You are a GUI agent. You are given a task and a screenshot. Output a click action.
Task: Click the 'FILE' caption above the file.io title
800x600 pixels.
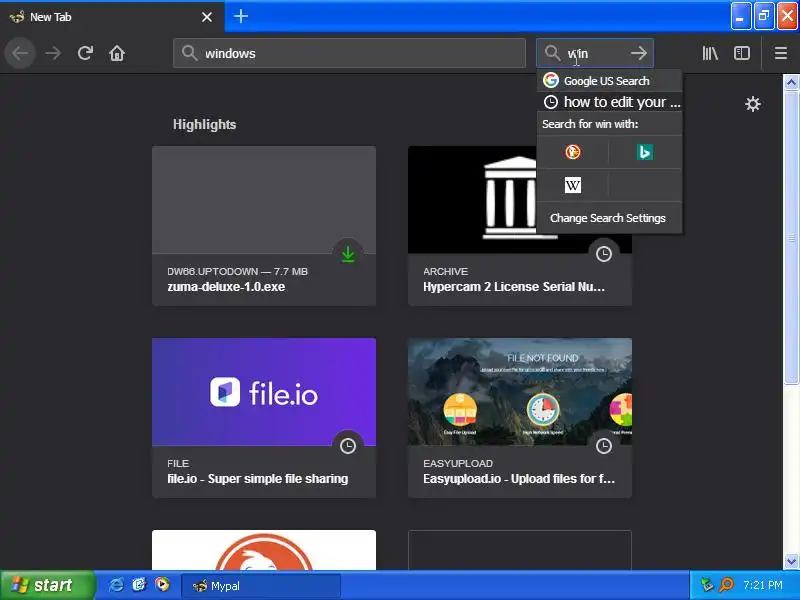[178, 463]
